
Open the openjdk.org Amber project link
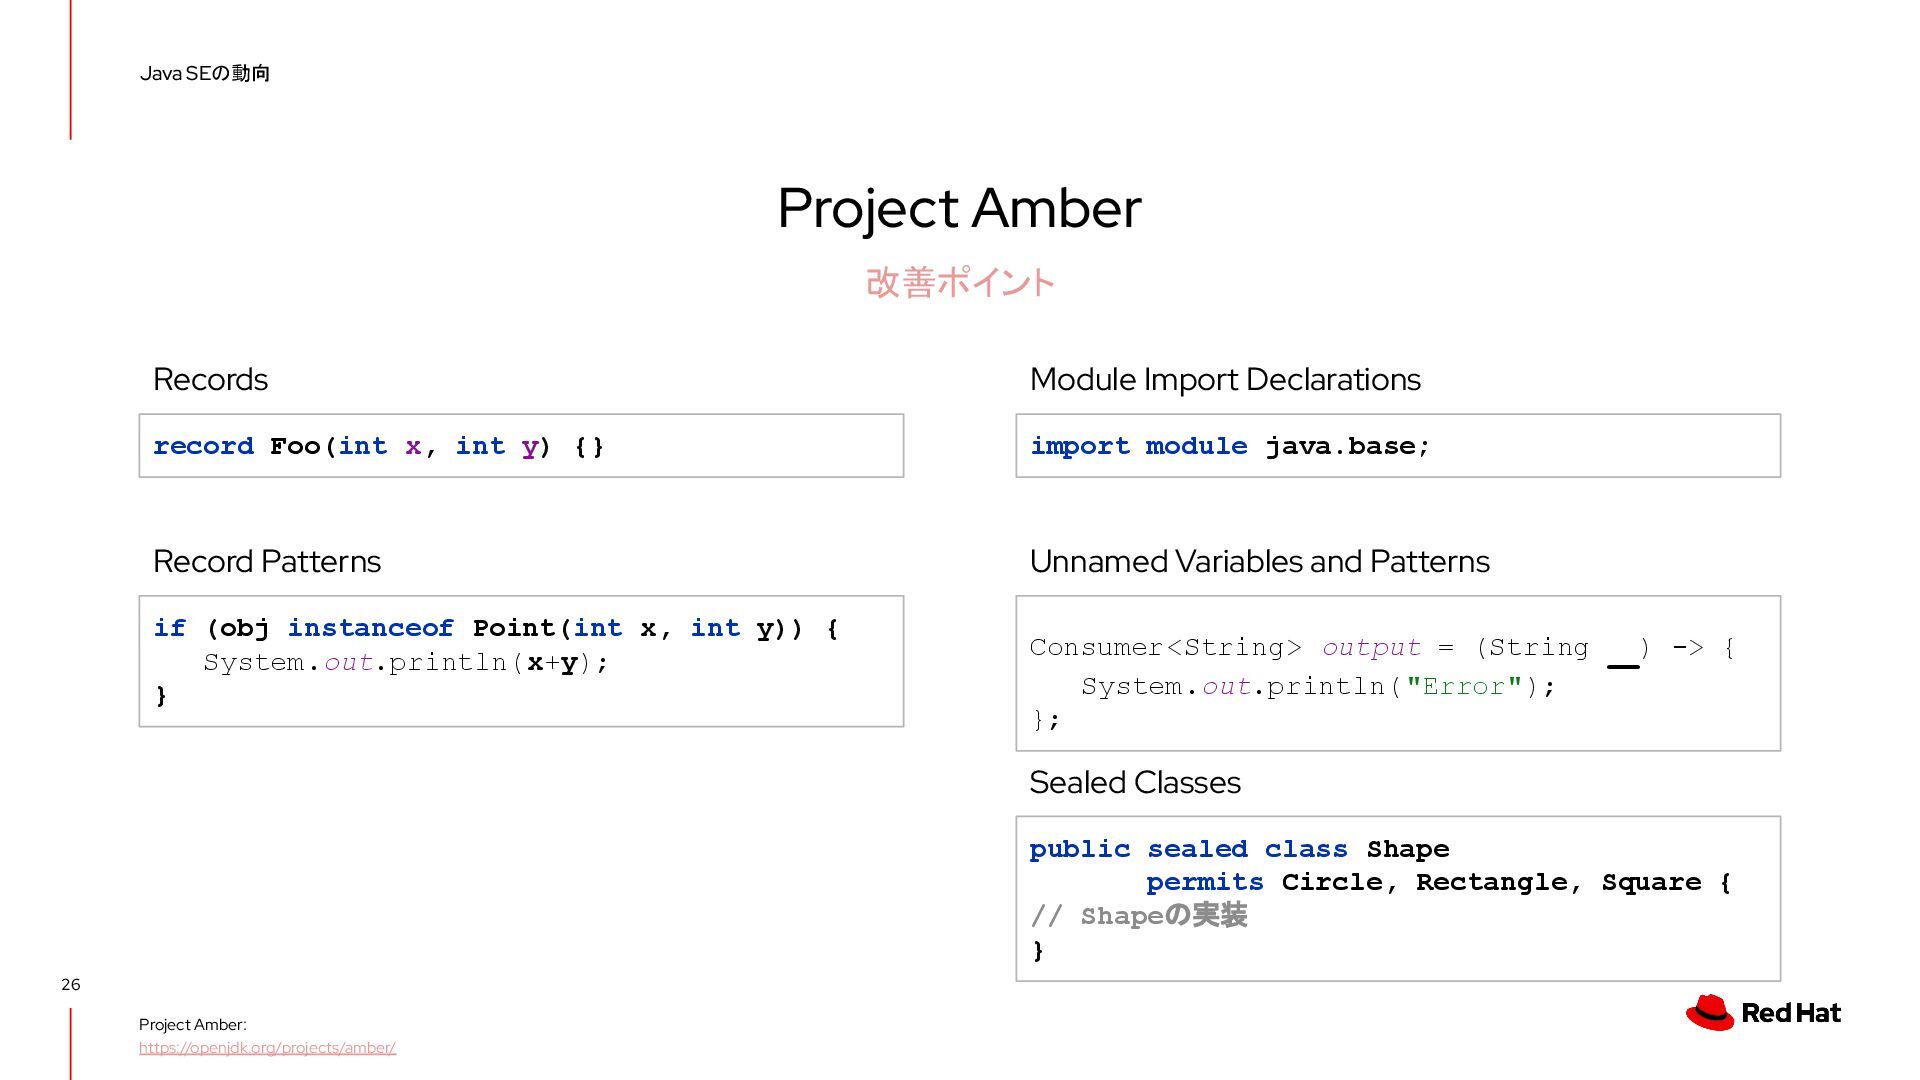pos(267,1048)
